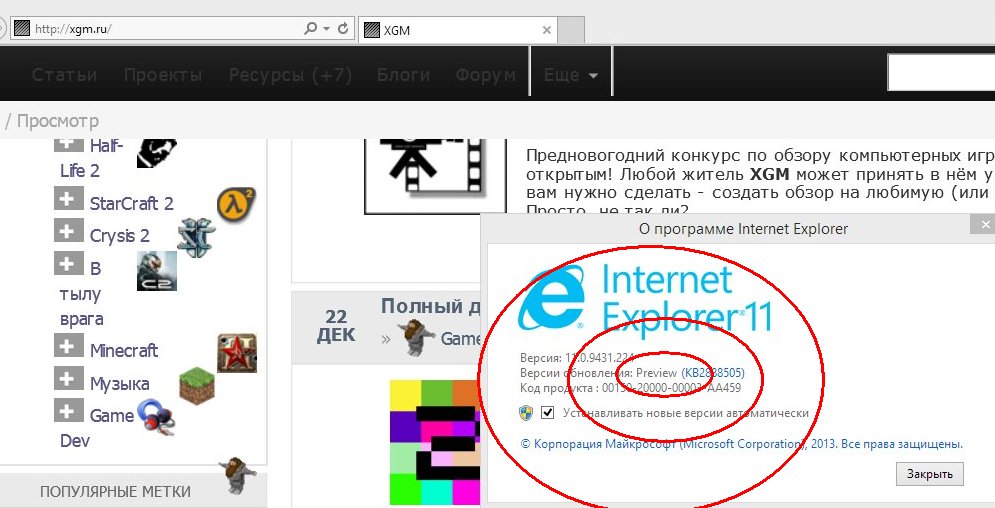Viewport: 995px width, 508px height.
Task: Click the ПОПУЛЯРНЫЕ МЕТКИ header
Action: (x=115, y=492)
